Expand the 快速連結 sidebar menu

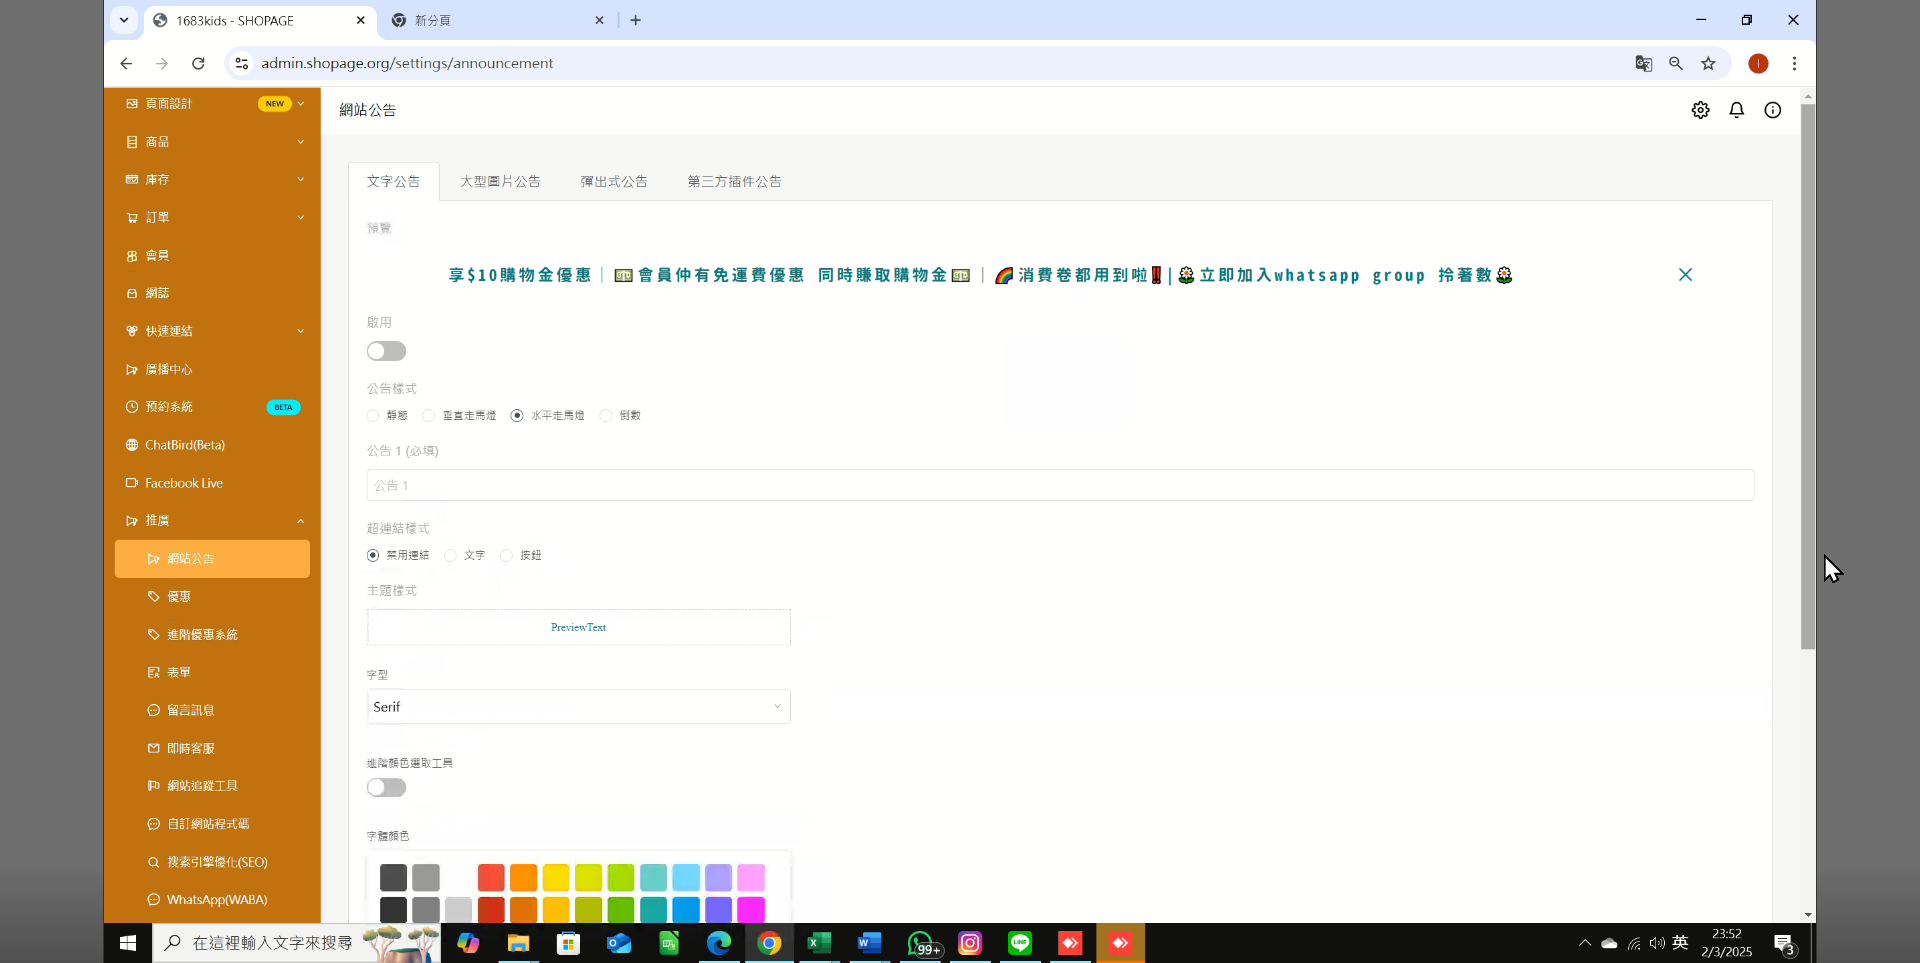(x=212, y=331)
